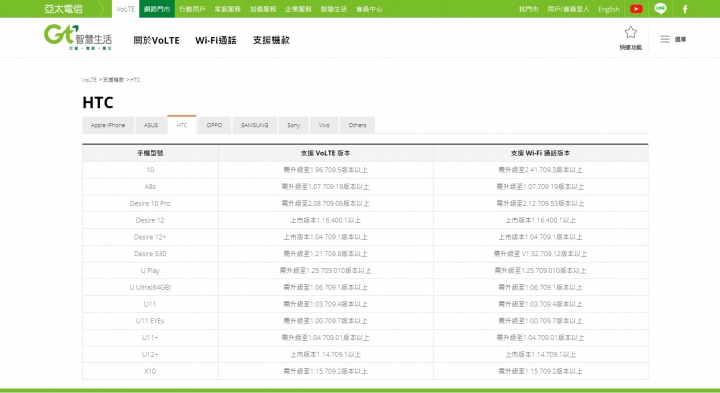720x393 pixels.
Task: Open the 關於VoLTE section
Action: coord(156,40)
